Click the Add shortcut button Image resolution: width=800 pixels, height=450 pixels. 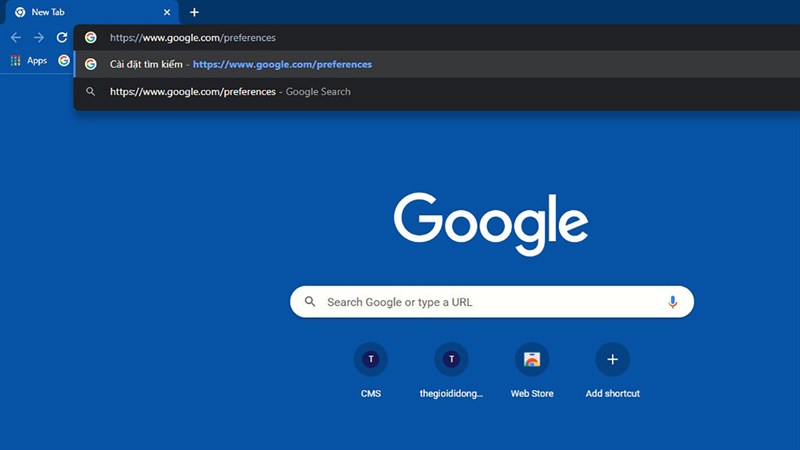612,370
